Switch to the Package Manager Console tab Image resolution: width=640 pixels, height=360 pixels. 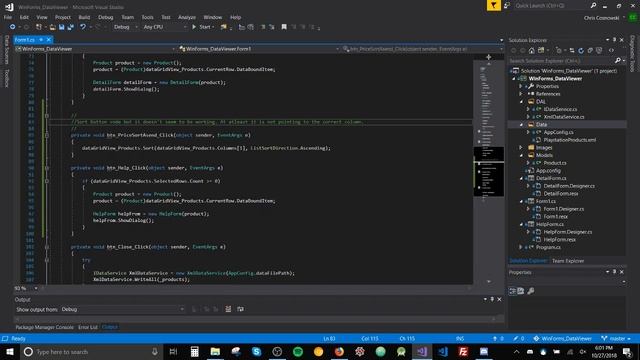pyautogui.click(x=44, y=327)
